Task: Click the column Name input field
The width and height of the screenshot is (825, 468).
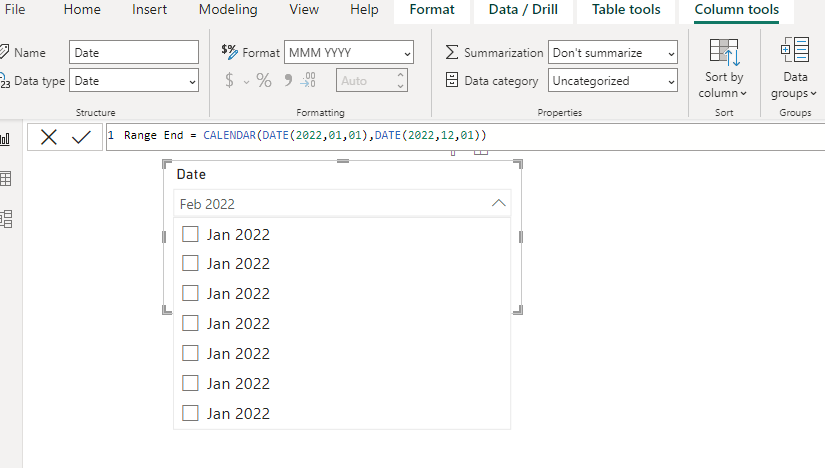Action: click(134, 53)
